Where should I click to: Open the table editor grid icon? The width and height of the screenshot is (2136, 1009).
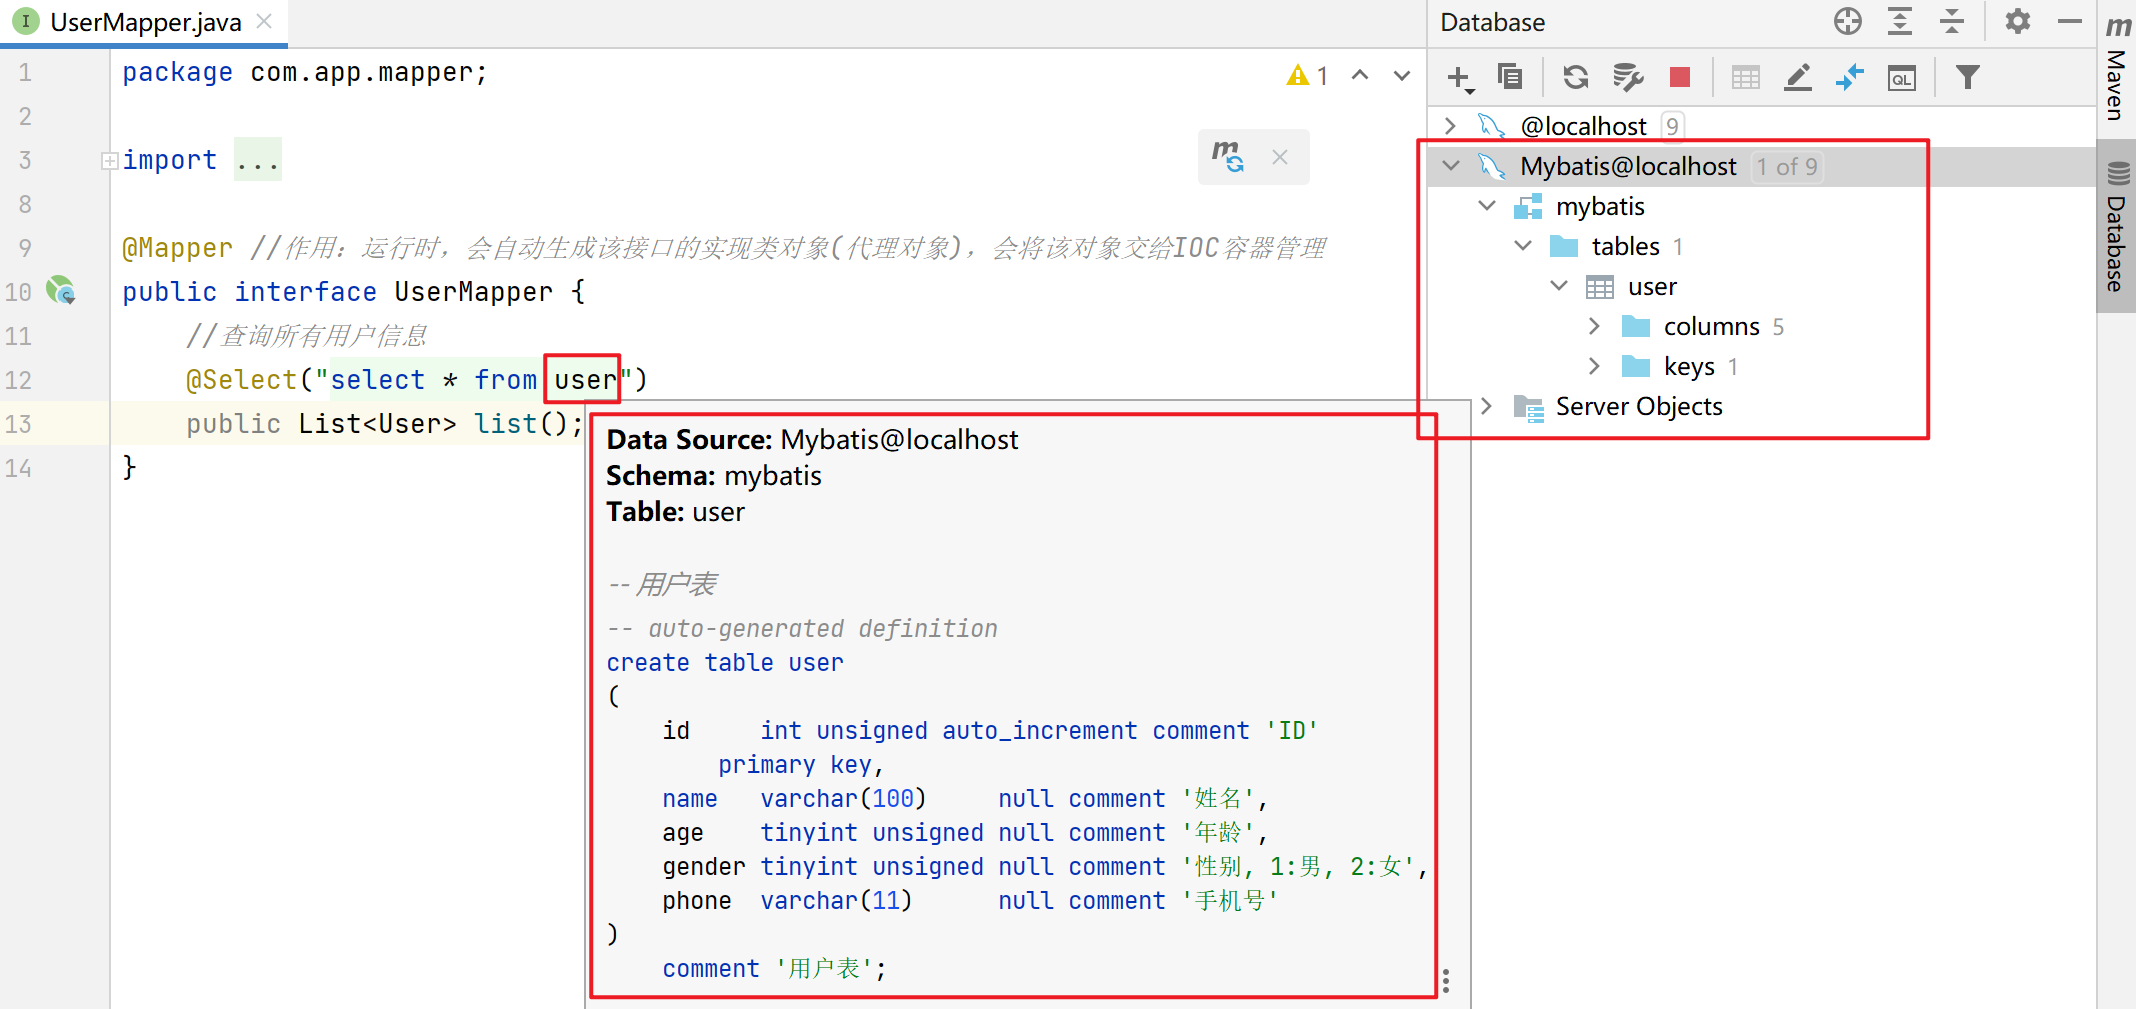[1746, 77]
